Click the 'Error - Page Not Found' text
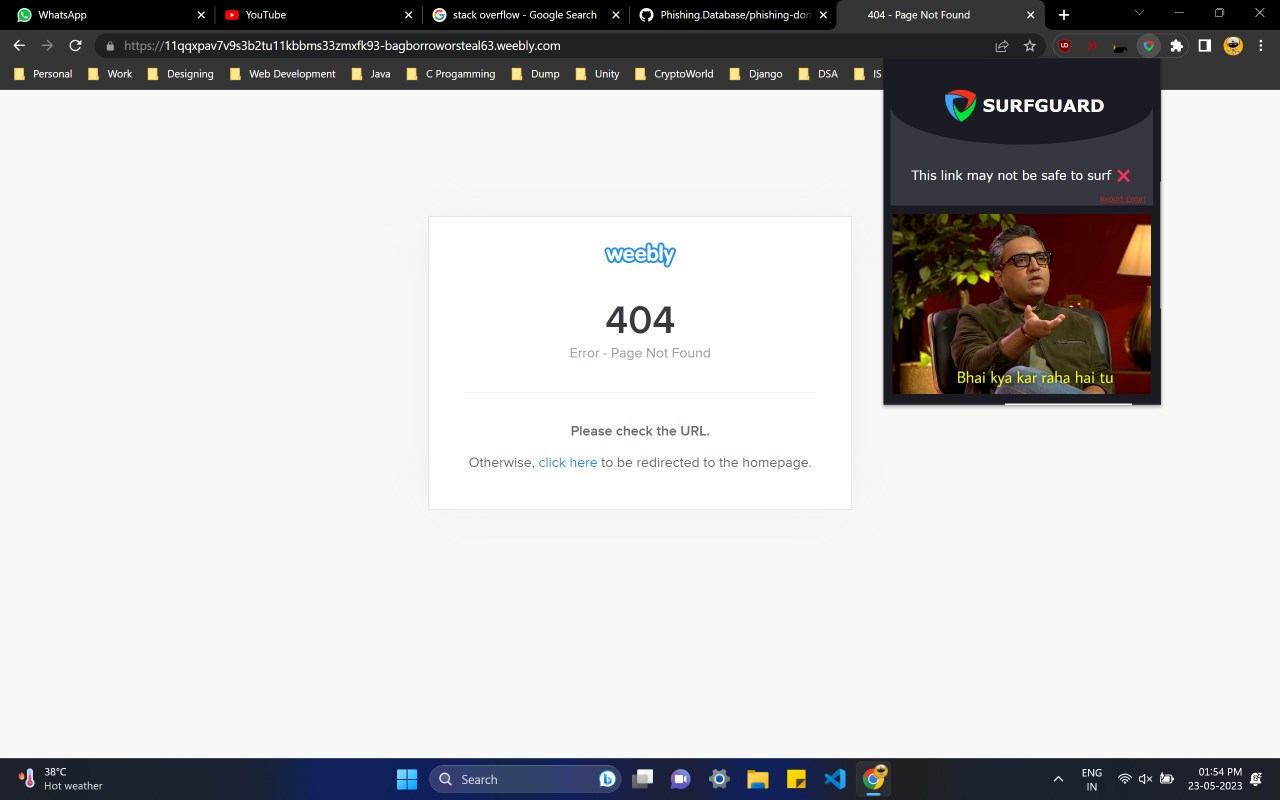 [x=640, y=353]
